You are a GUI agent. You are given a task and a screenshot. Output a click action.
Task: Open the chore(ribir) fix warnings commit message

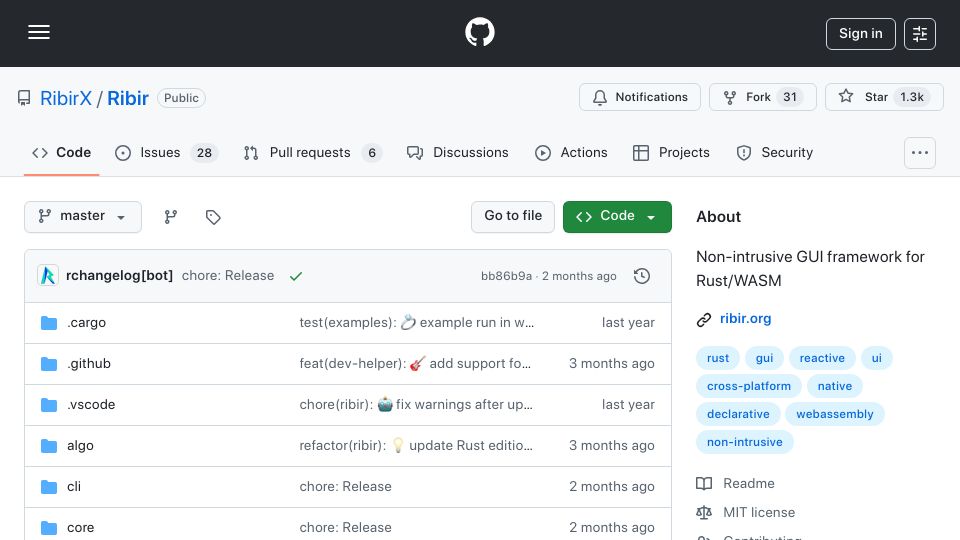[x=416, y=405]
